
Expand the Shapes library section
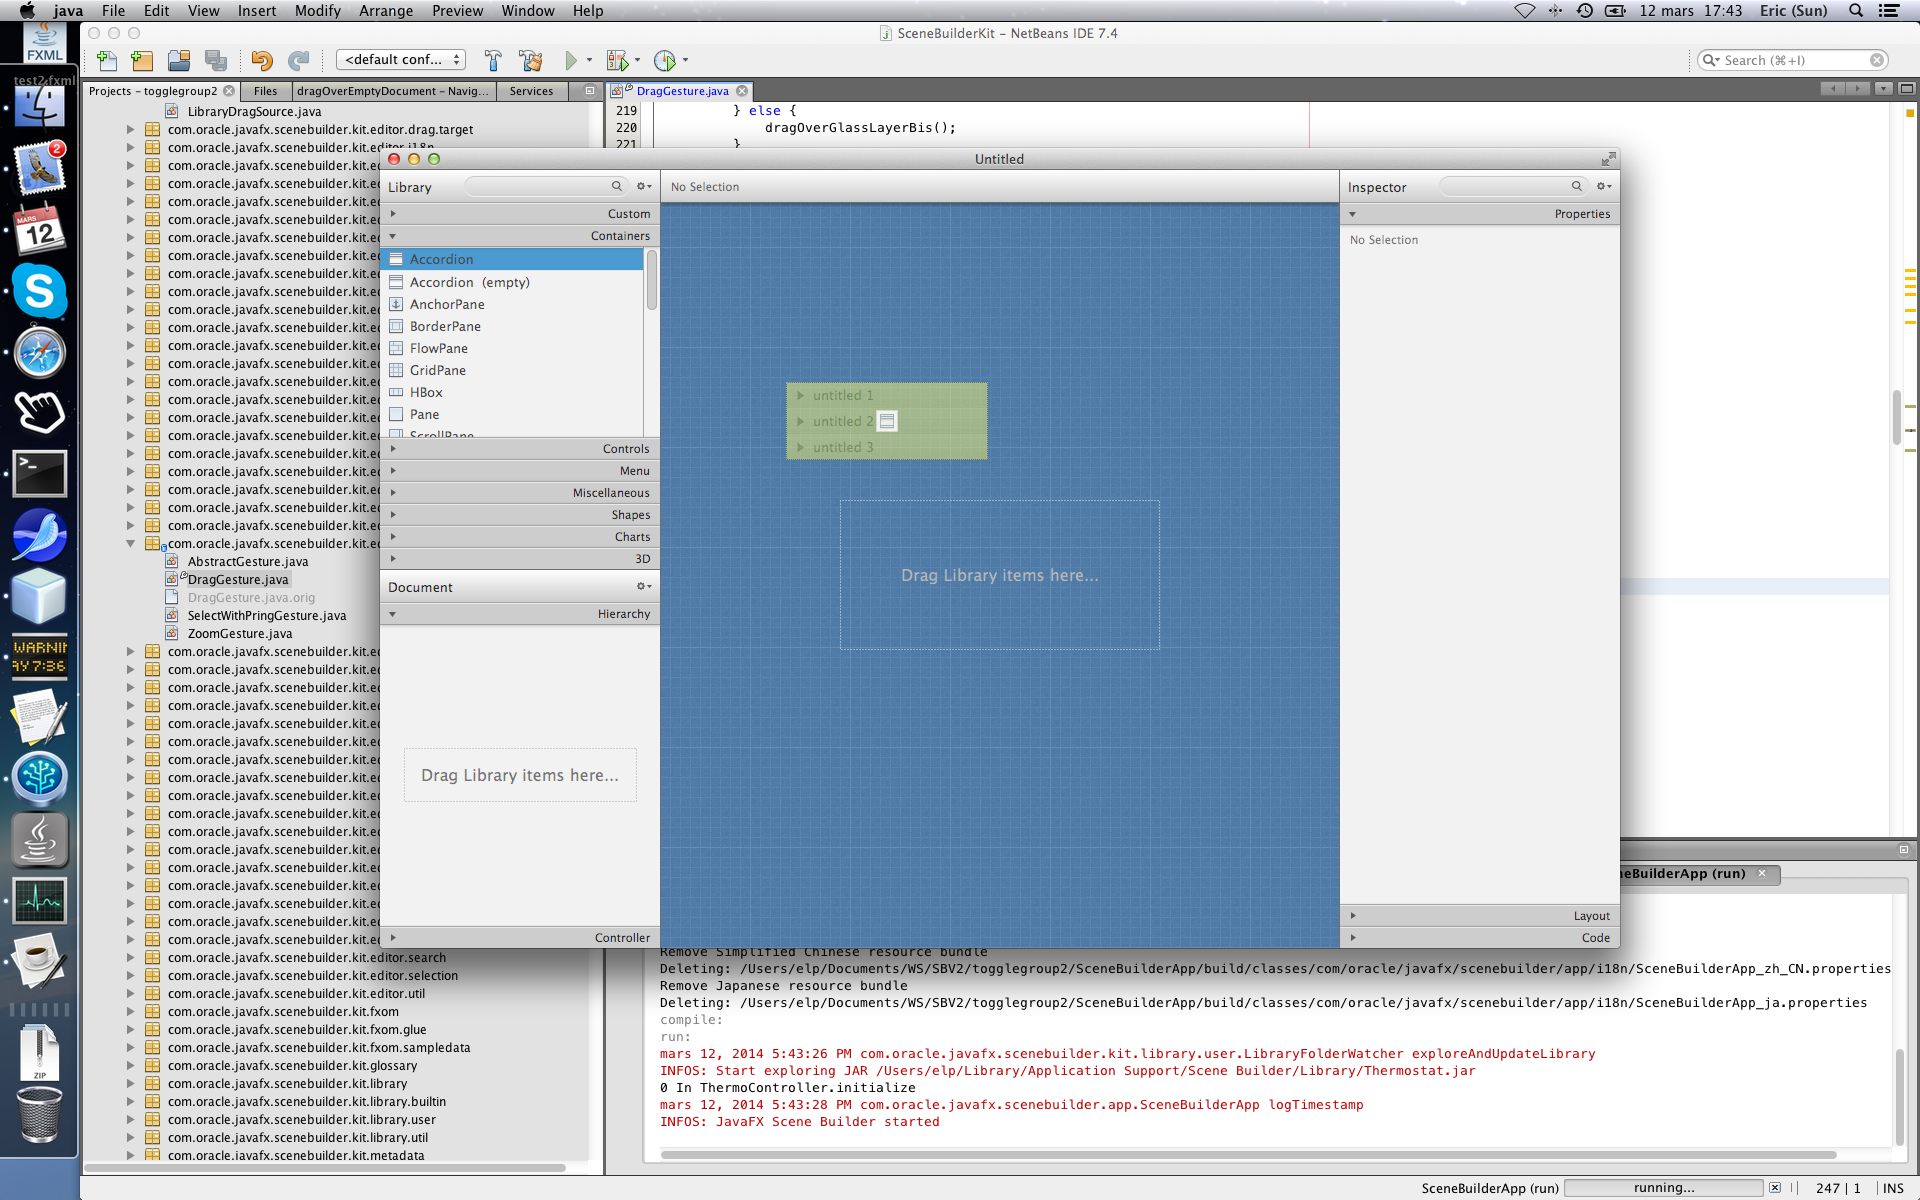point(520,515)
